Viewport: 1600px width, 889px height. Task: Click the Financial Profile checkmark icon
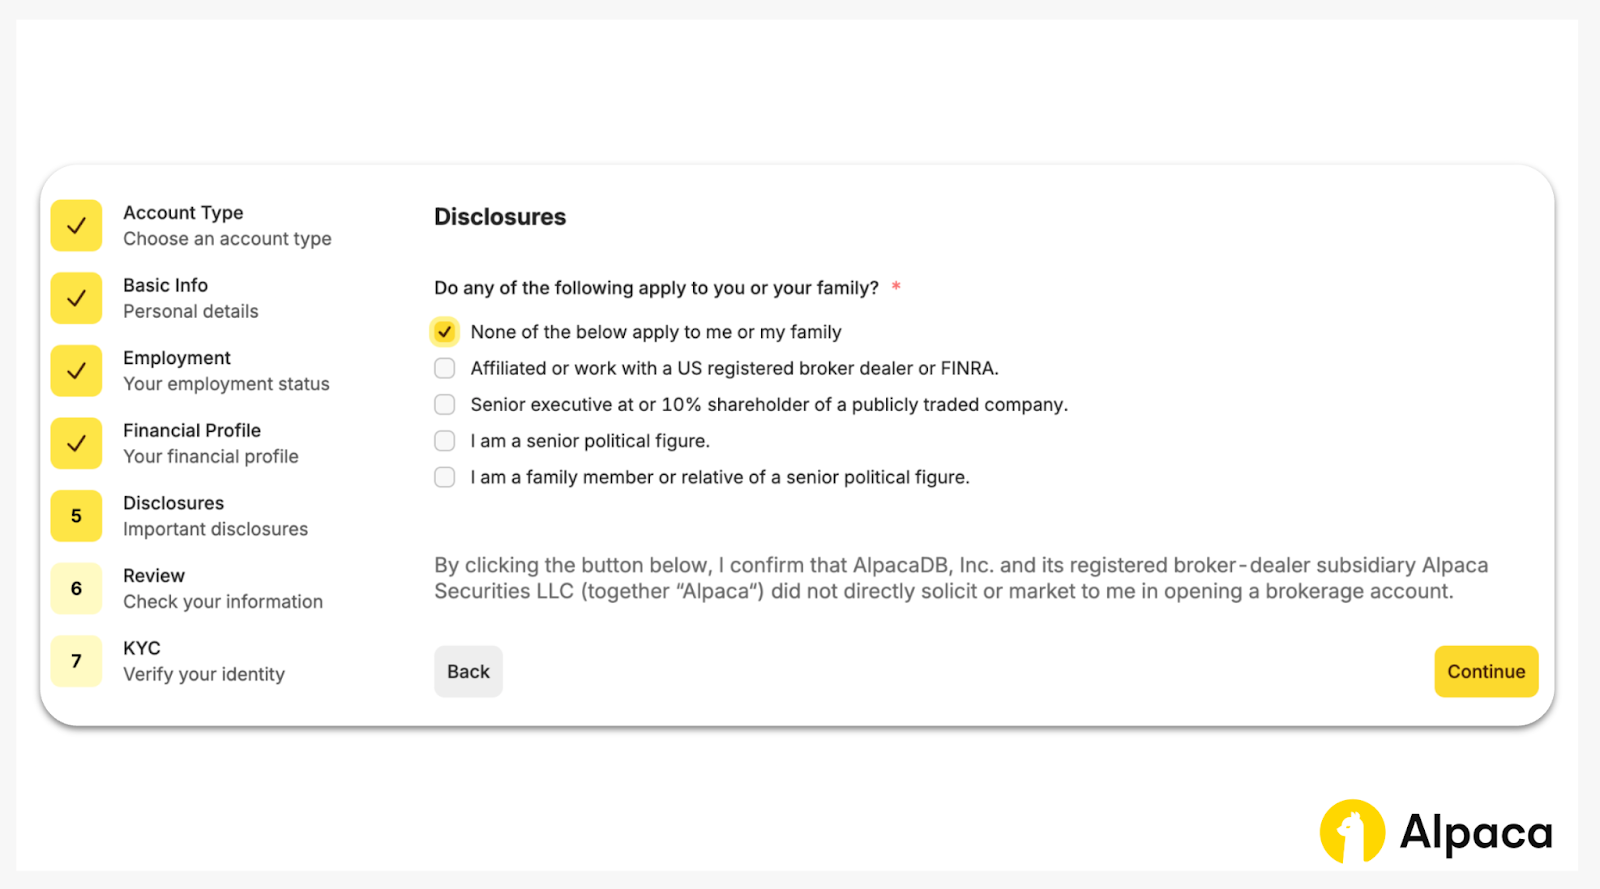pyautogui.click(x=76, y=443)
